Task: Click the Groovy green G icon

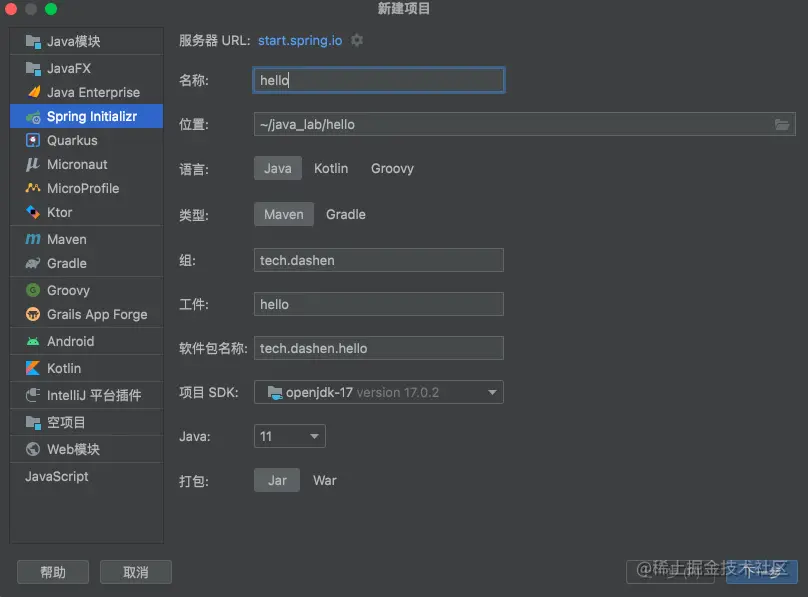Action: (x=33, y=290)
